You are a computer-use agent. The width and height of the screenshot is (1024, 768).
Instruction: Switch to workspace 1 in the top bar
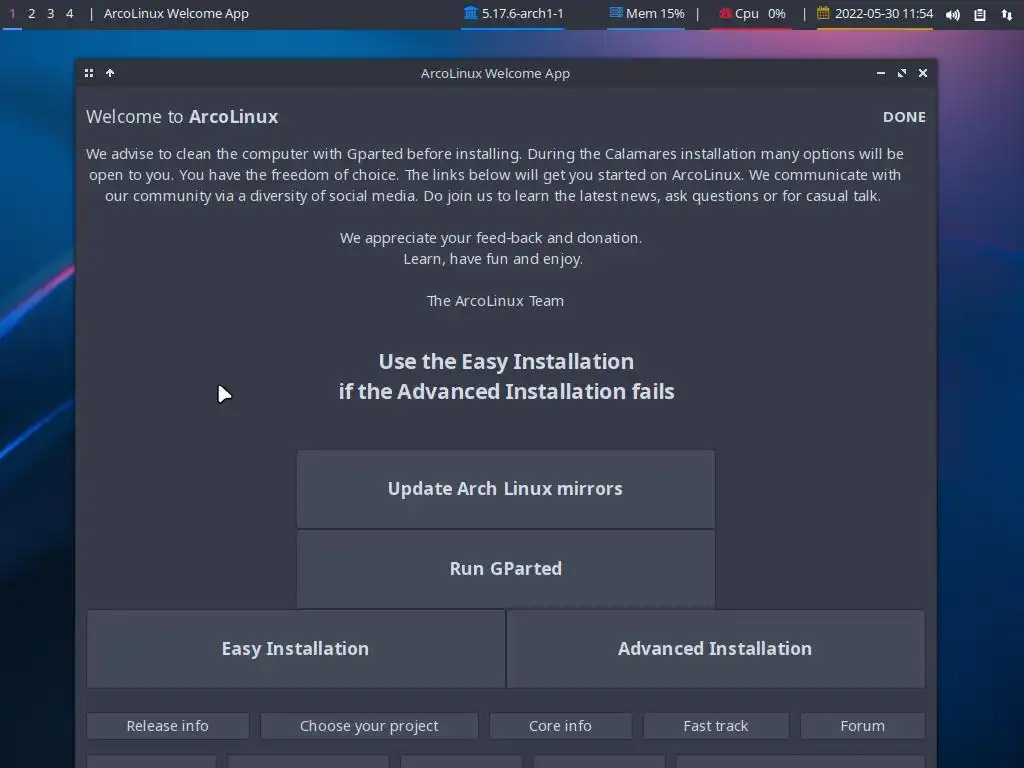coord(12,14)
